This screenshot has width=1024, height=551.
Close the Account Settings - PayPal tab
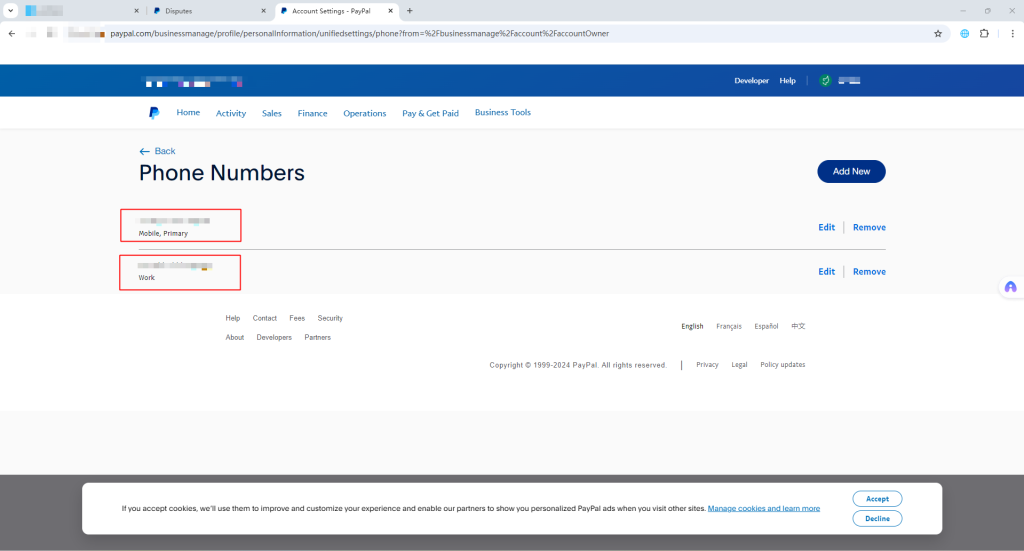pos(391,10)
